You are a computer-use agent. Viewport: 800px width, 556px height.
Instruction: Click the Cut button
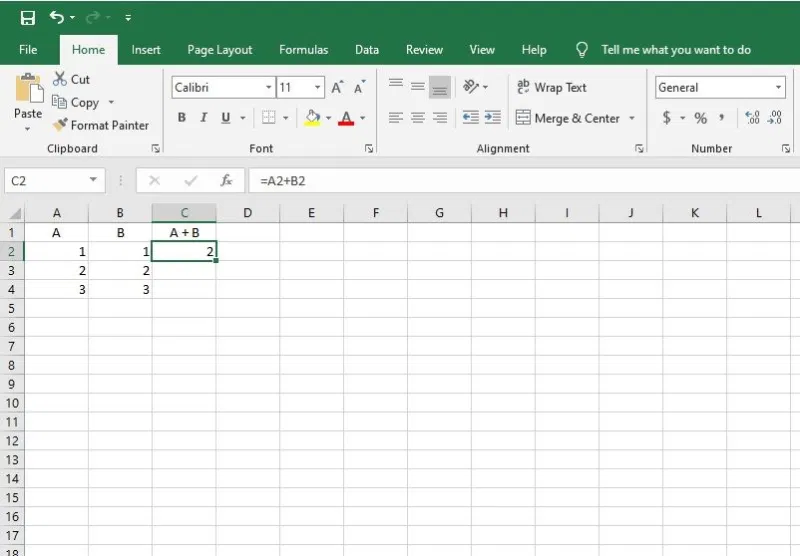pyautogui.click(x=72, y=79)
